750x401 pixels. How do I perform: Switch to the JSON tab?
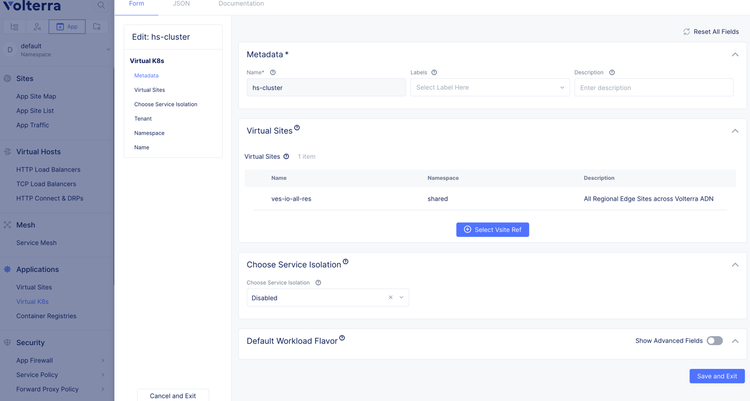181,4
